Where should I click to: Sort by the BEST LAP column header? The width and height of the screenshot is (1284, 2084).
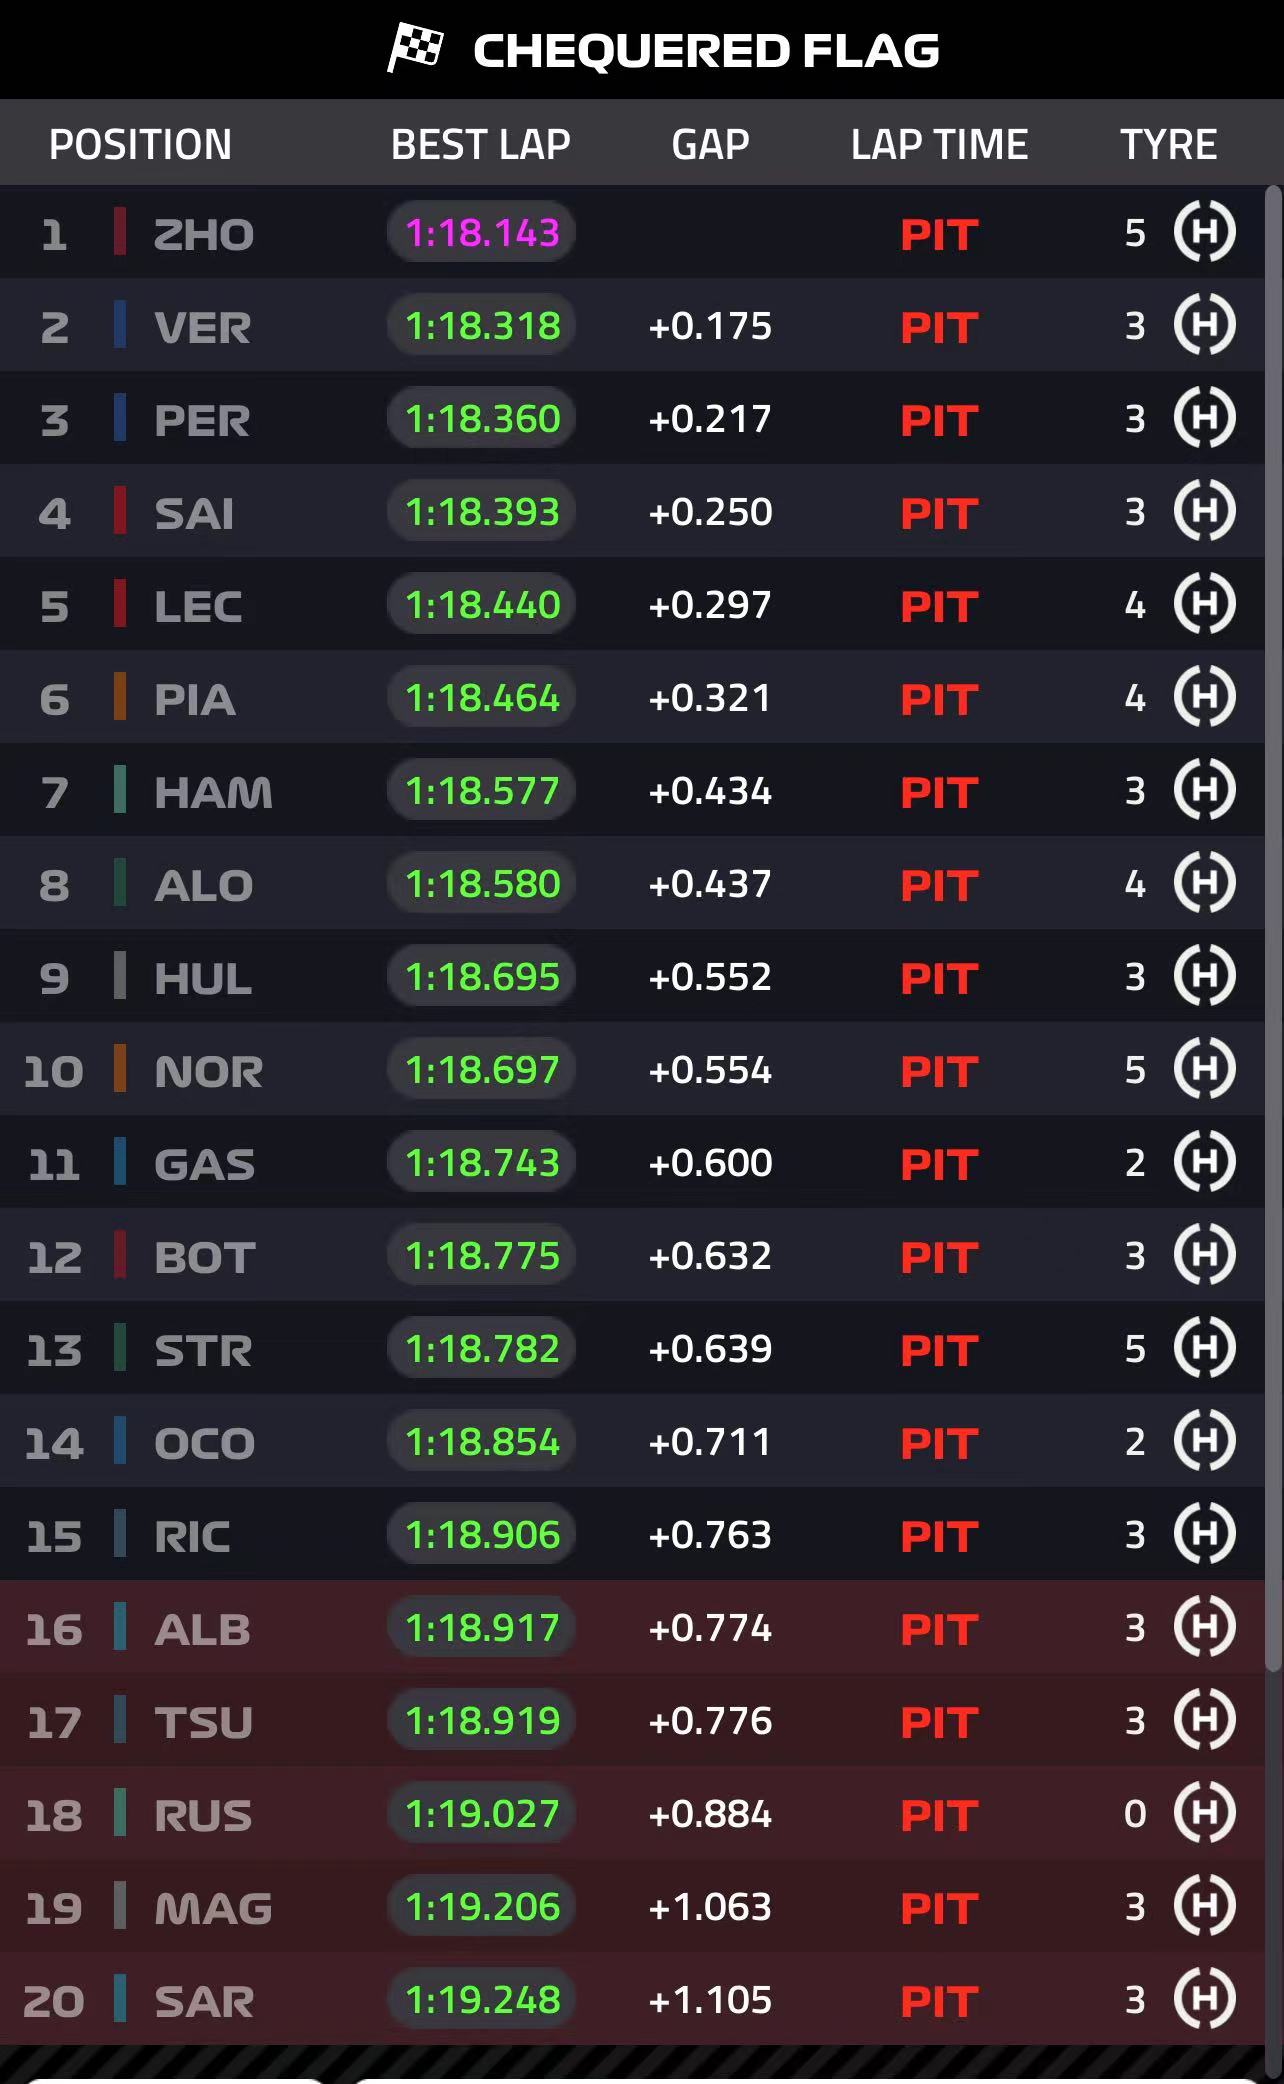tap(480, 145)
